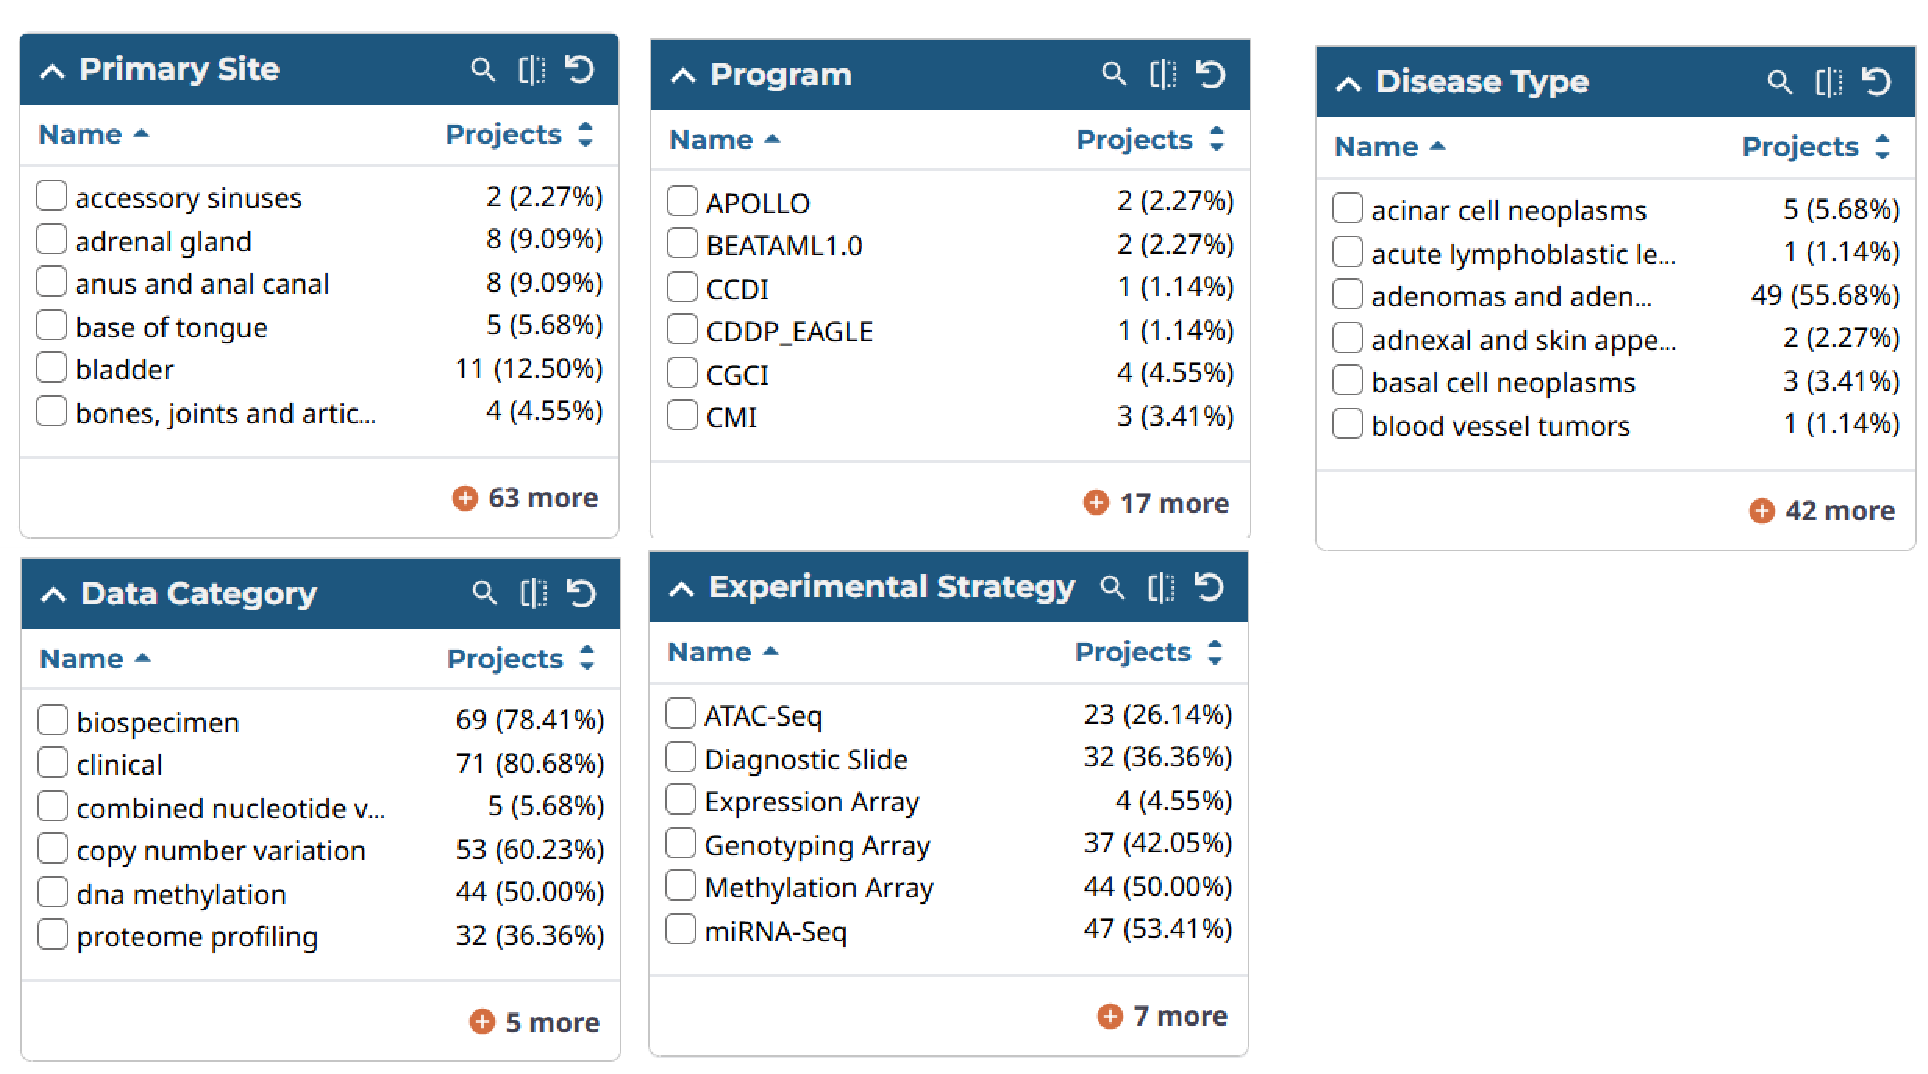Flip the Primary Site facet card

point(532,70)
